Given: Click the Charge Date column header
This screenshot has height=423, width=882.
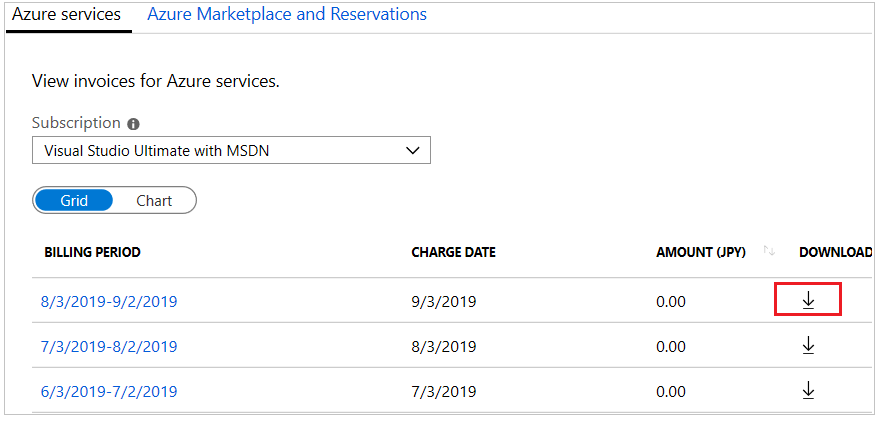Looking at the screenshot, I should click(453, 252).
